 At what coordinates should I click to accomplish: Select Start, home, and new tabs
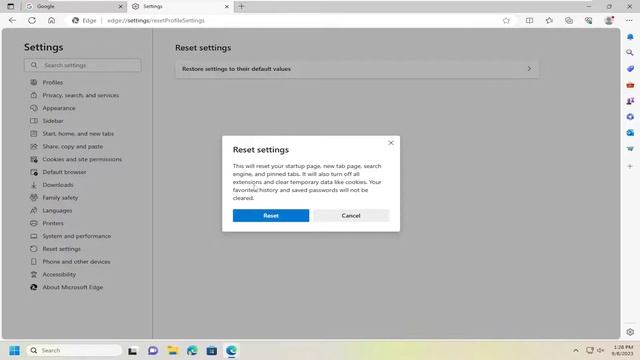(78, 133)
